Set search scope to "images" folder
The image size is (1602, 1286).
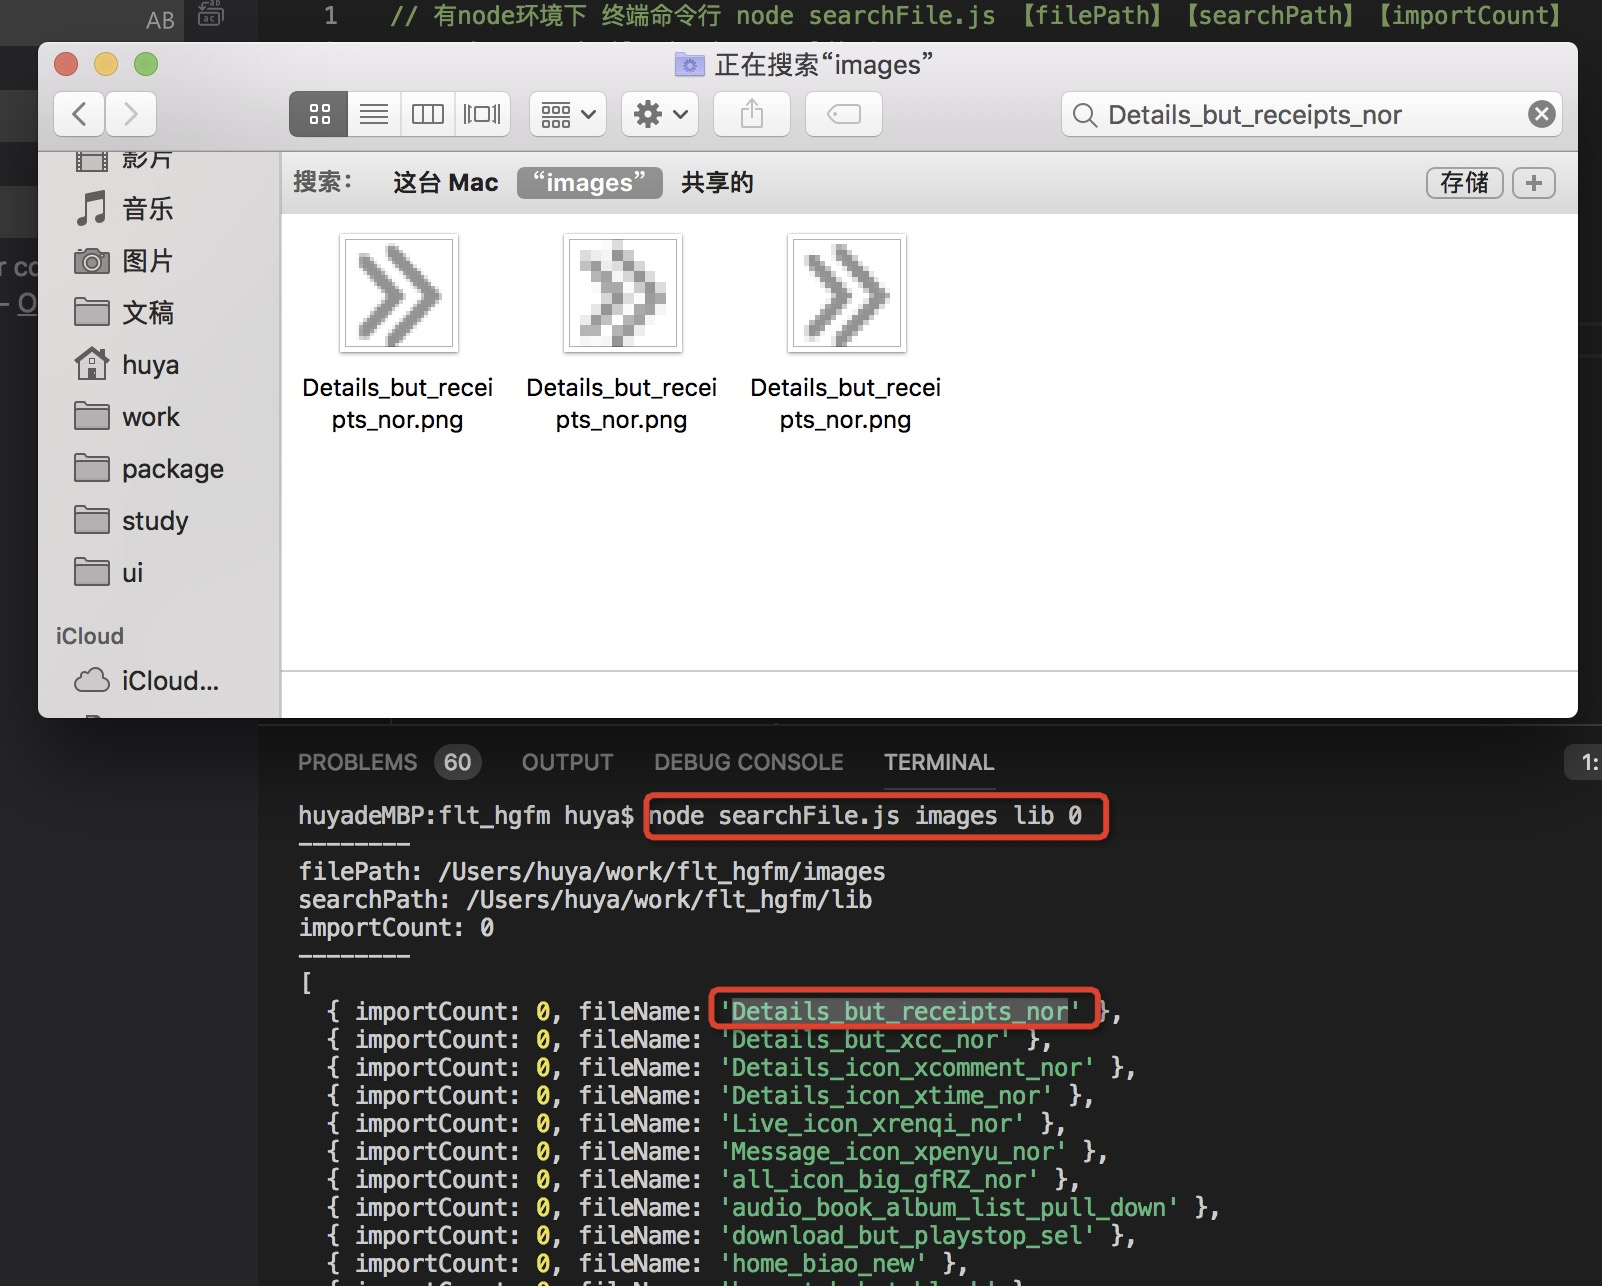pyautogui.click(x=589, y=182)
